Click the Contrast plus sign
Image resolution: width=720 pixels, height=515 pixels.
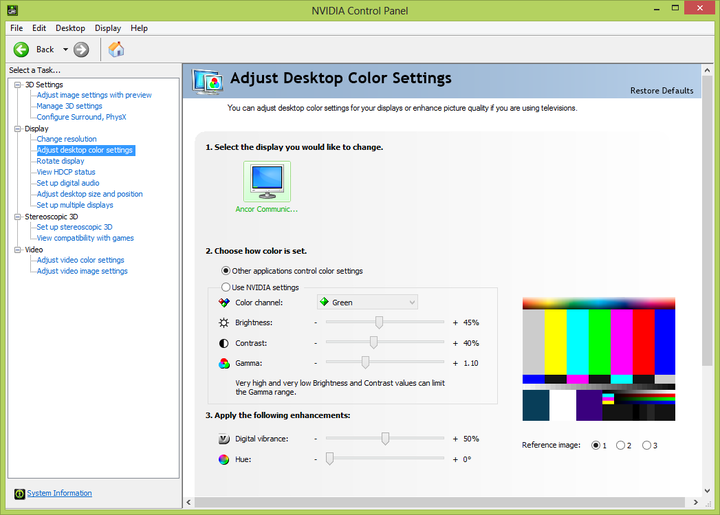[455, 343]
